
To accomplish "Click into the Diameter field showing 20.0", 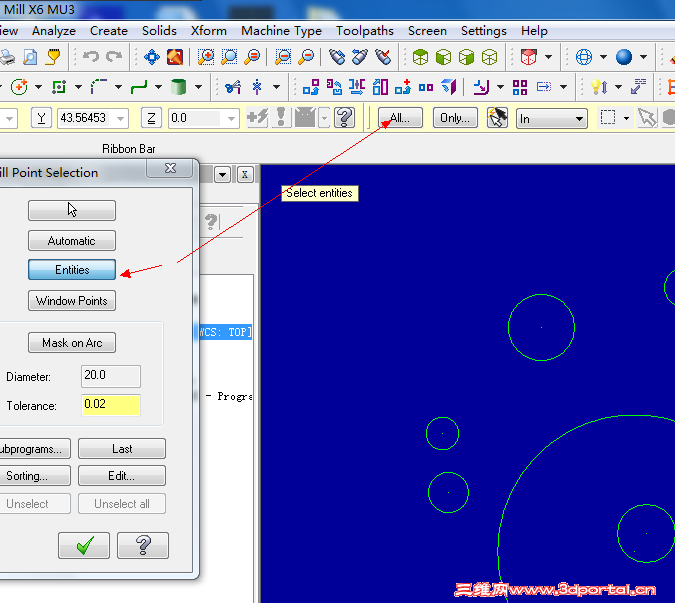I will click(x=111, y=376).
